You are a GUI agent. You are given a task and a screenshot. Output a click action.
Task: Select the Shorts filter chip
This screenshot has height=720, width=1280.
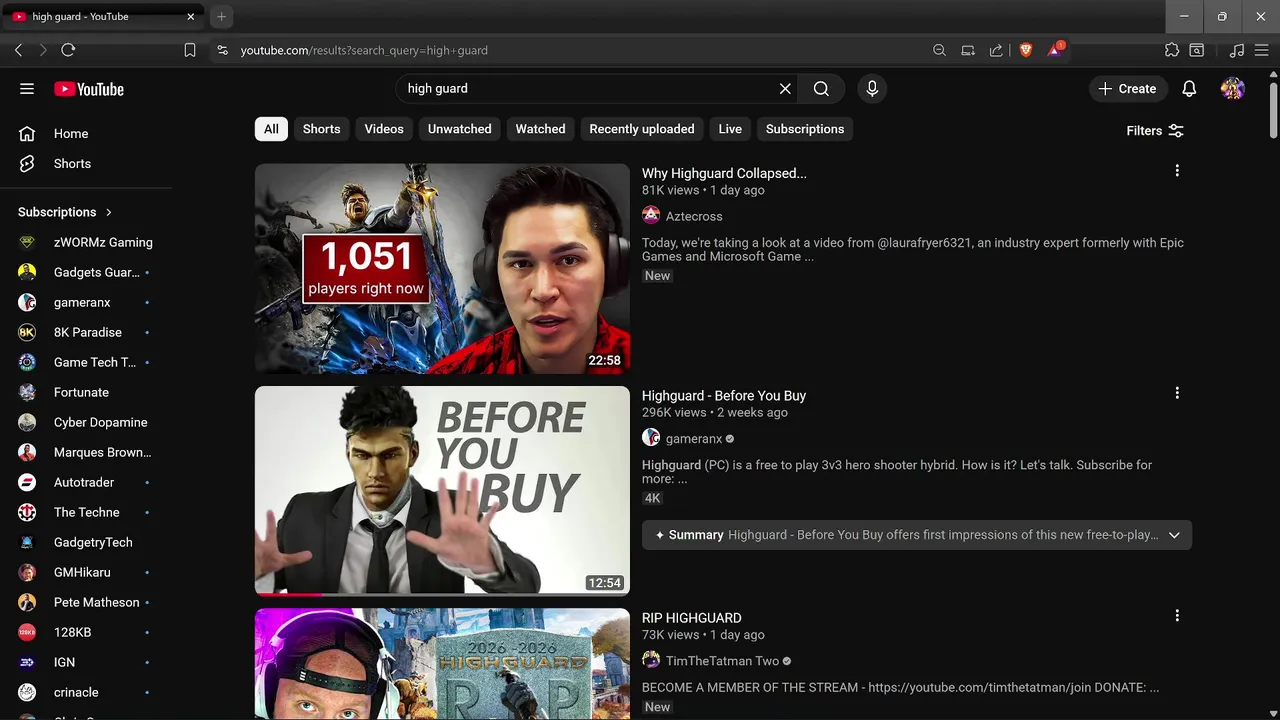coord(322,129)
